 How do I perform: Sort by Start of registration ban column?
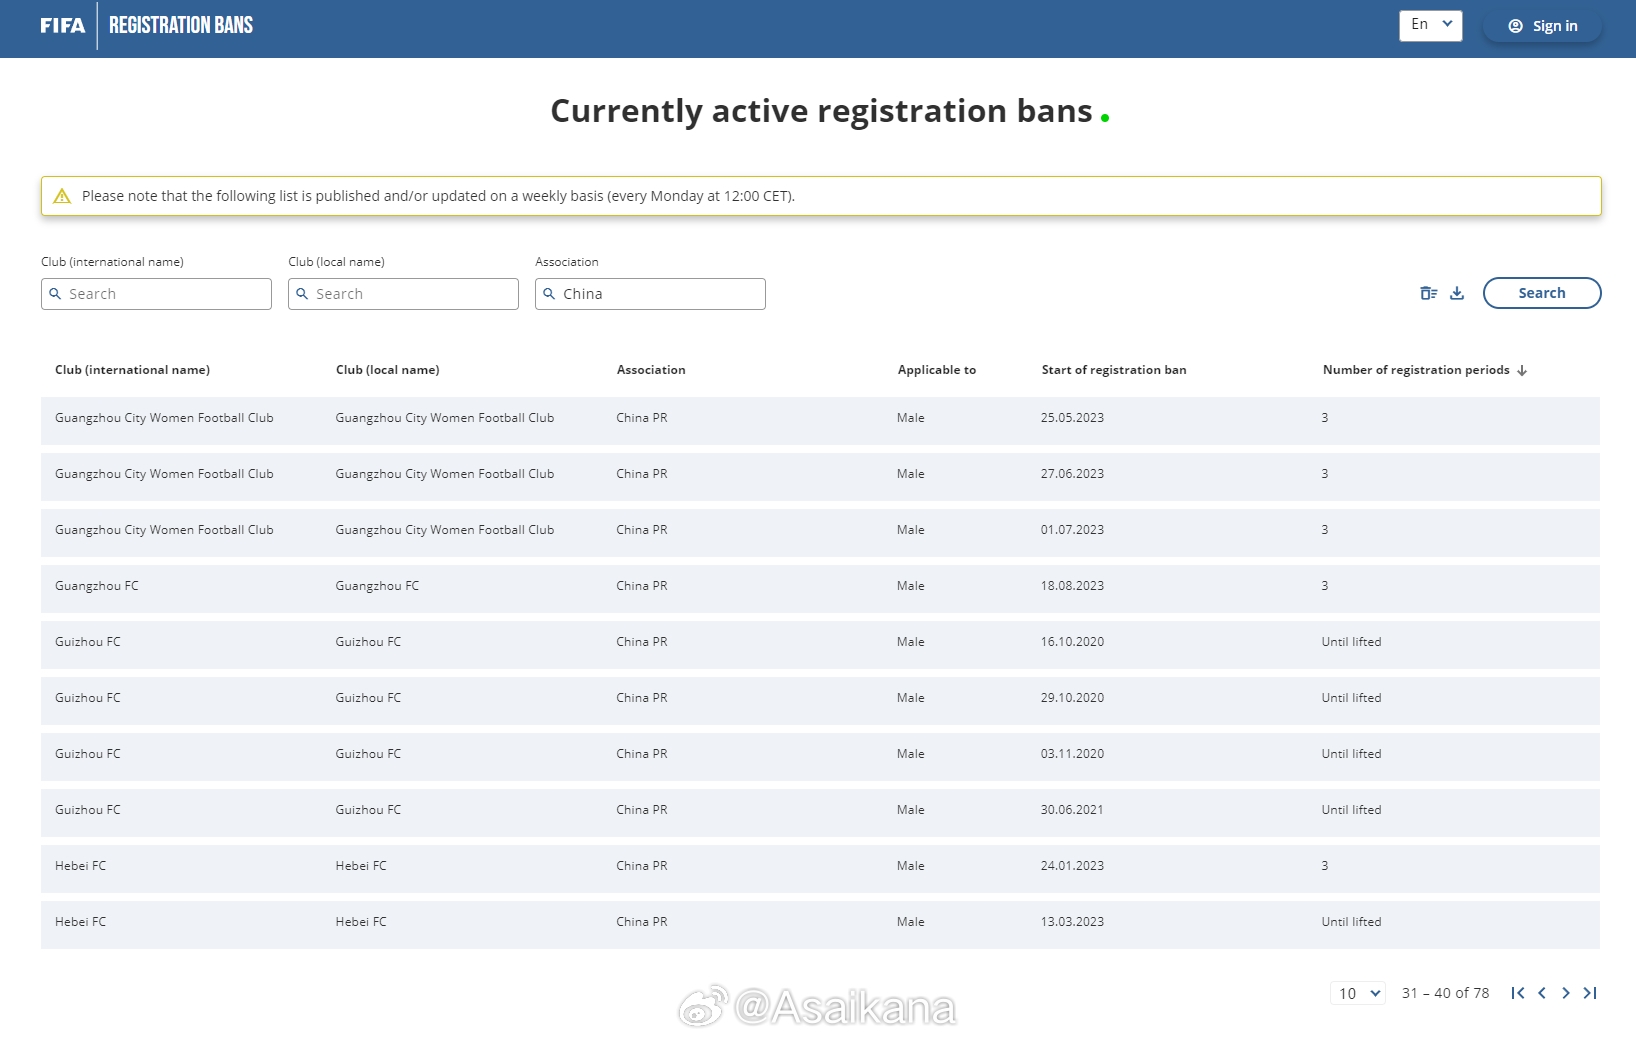pyautogui.click(x=1113, y=370)
